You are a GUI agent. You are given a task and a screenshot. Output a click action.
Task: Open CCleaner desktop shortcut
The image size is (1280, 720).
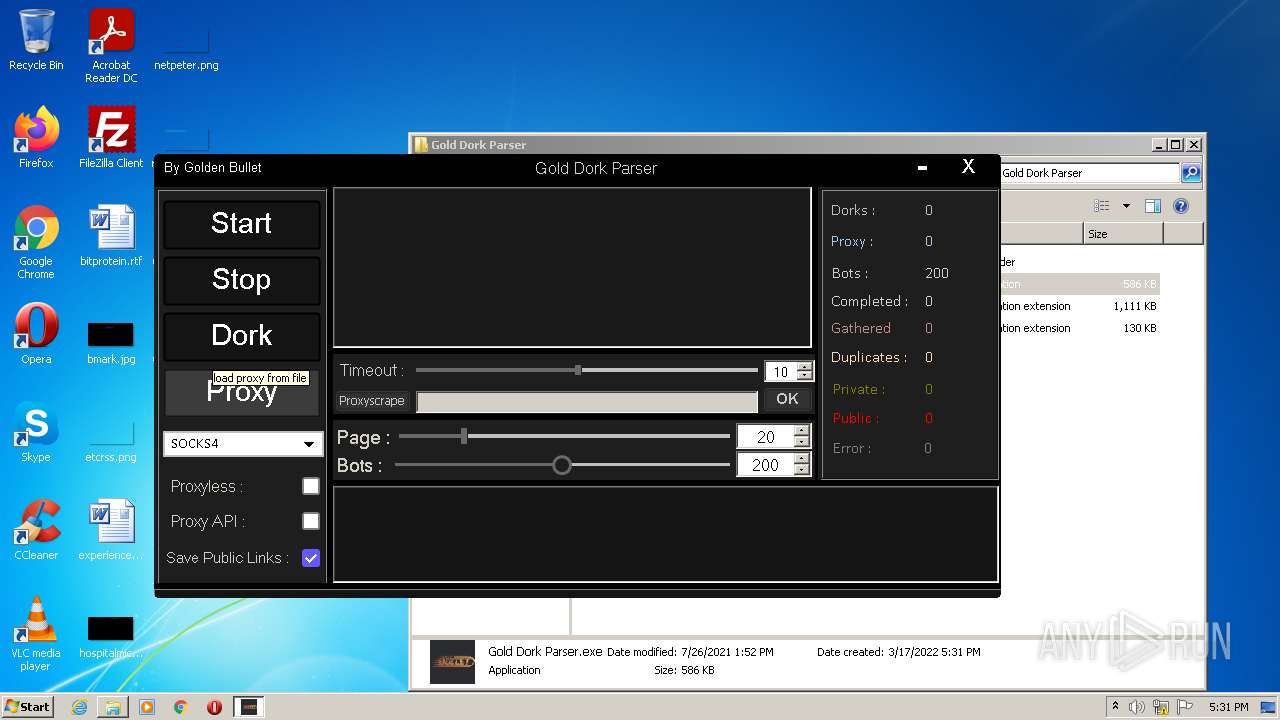pos(36,530)
